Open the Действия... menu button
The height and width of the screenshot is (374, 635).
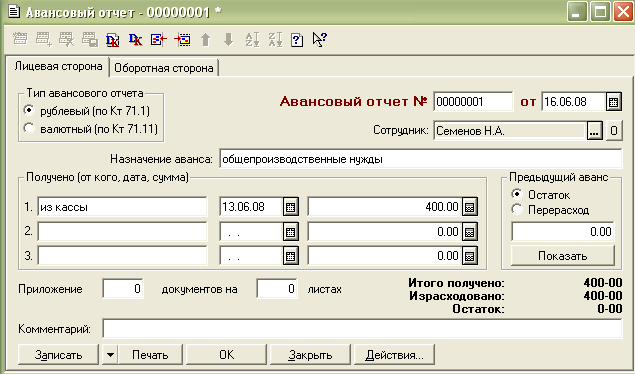[394, 355]
